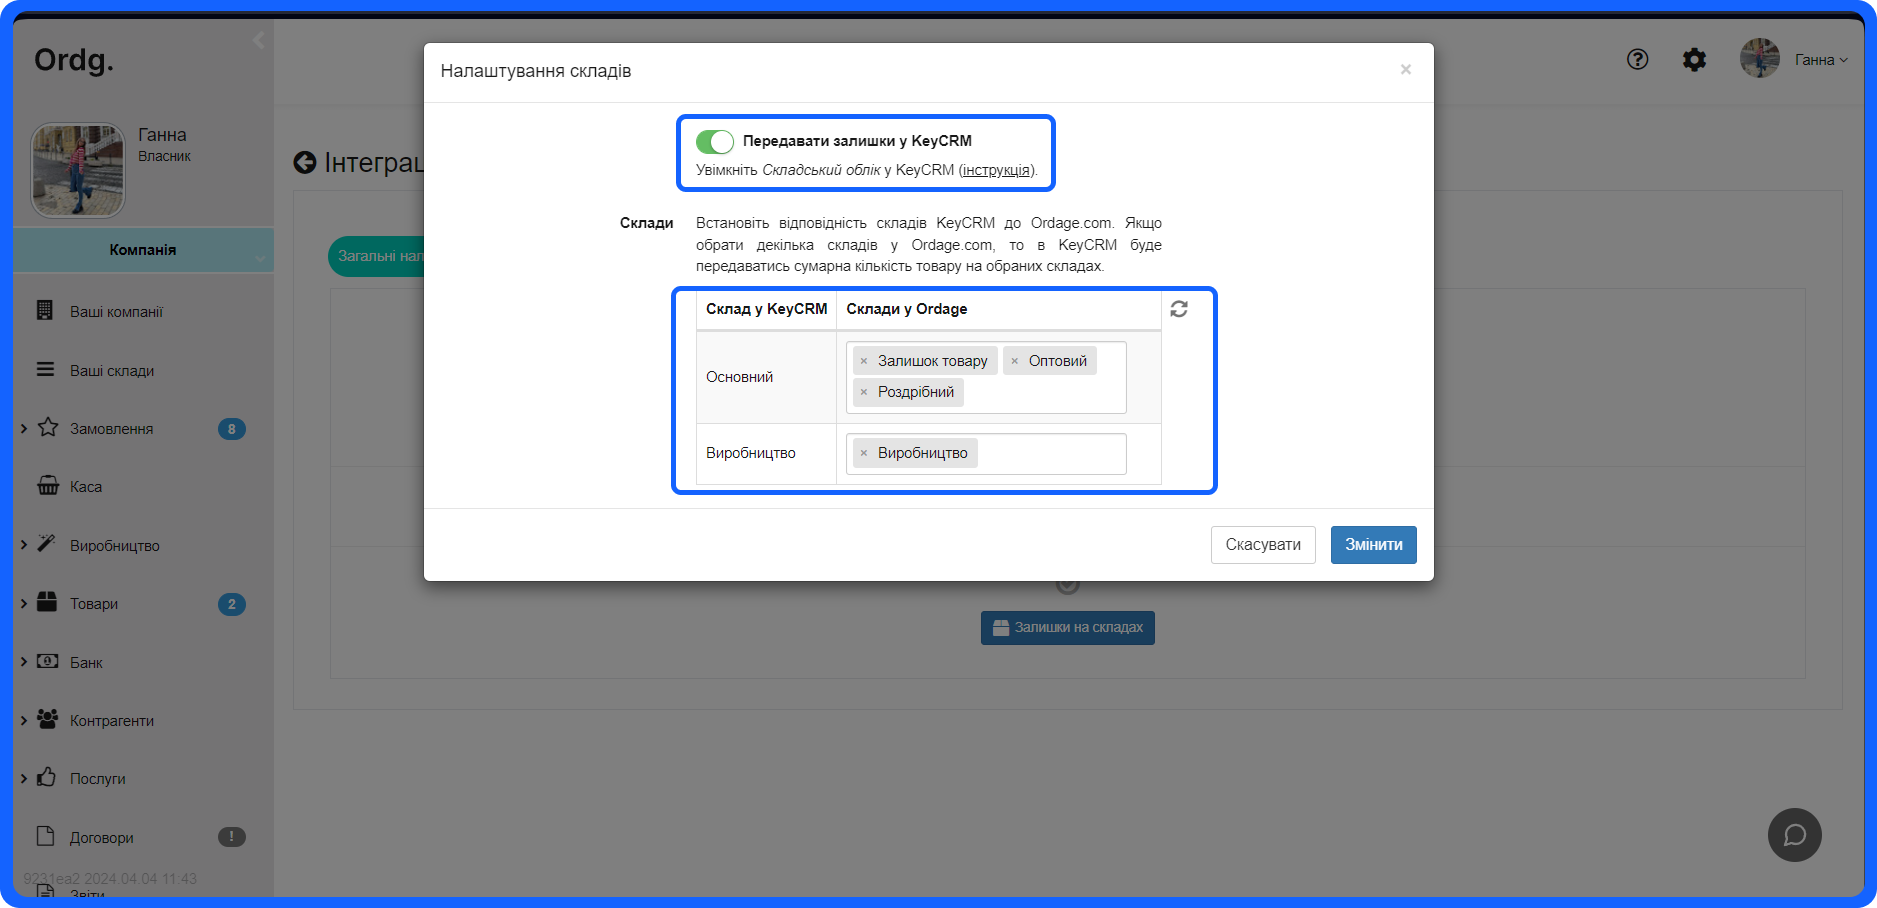The height and width of the screenshot is (908, 1877).
Task: Toggle the stock transfer to KeyCRM switch
Action: (714, 142)
